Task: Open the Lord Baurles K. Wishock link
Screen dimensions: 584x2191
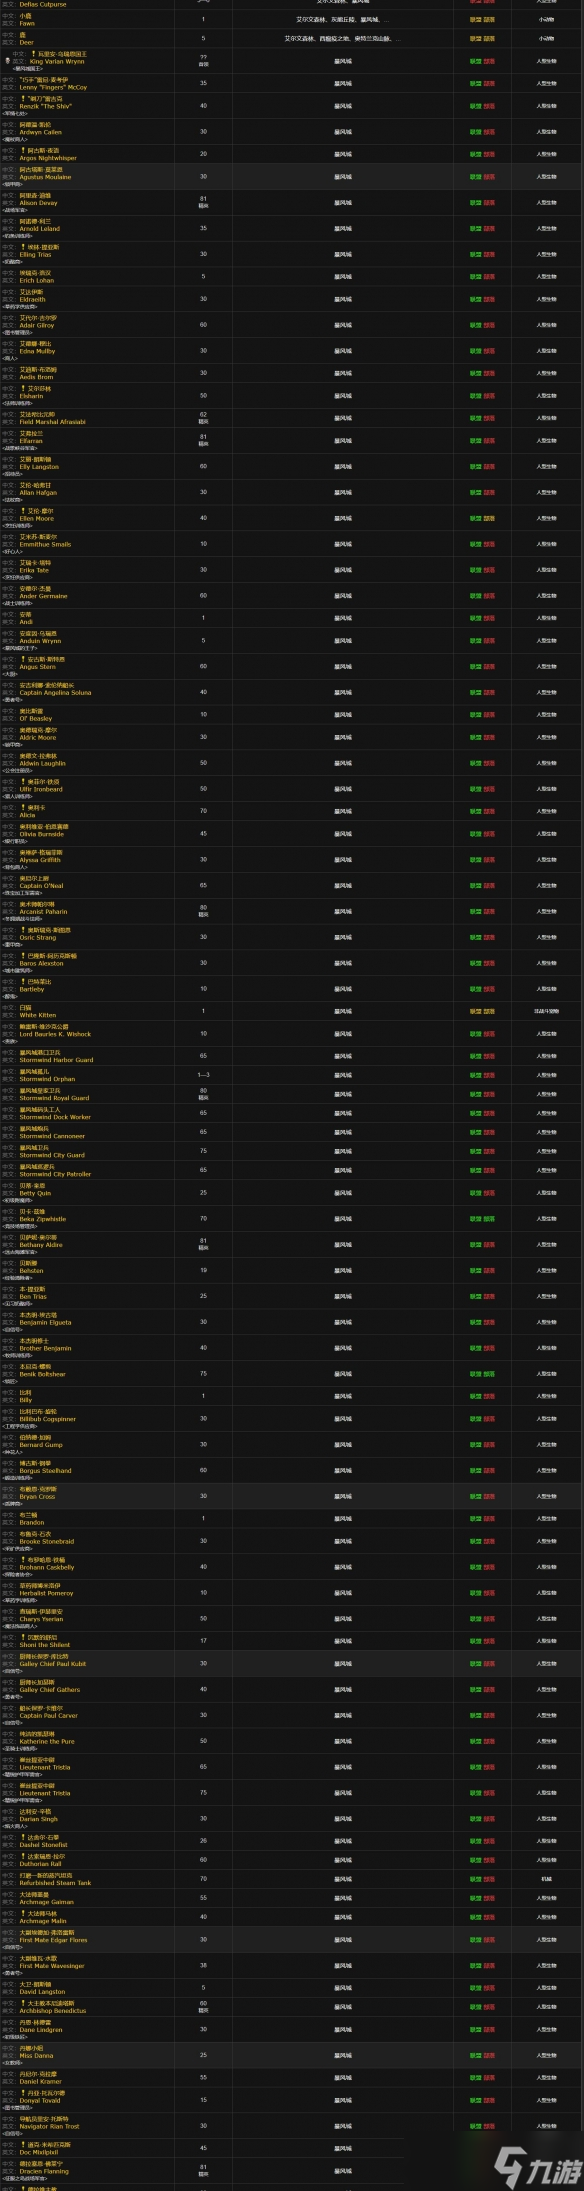Action: click(55, 1035)
